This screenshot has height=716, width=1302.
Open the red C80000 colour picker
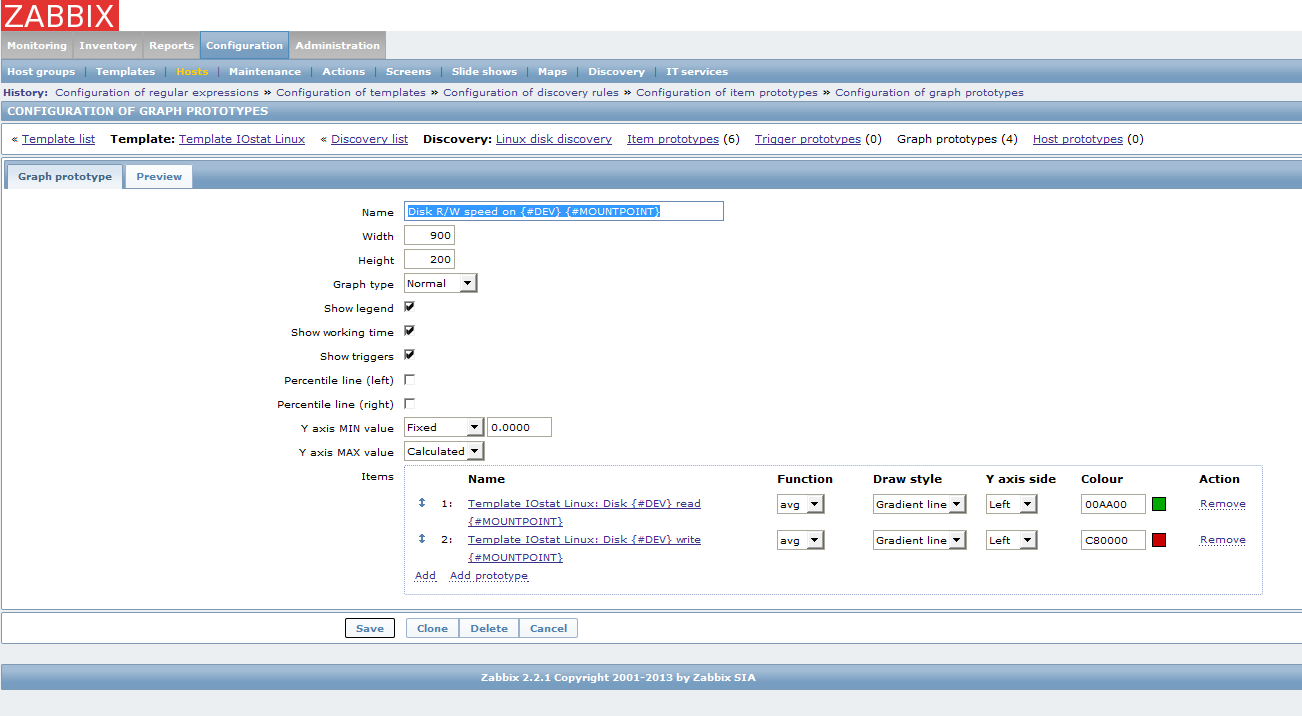point(1159,540)
